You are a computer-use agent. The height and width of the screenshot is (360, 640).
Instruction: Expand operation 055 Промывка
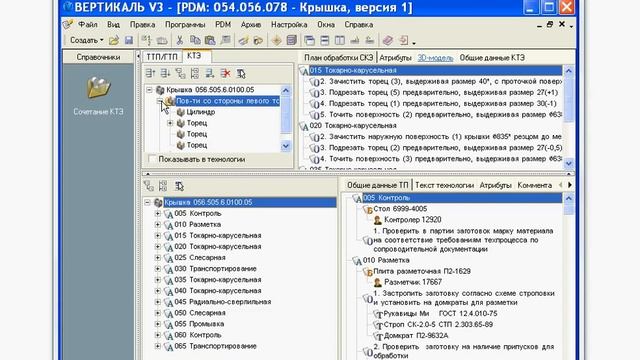pos(158,324)
